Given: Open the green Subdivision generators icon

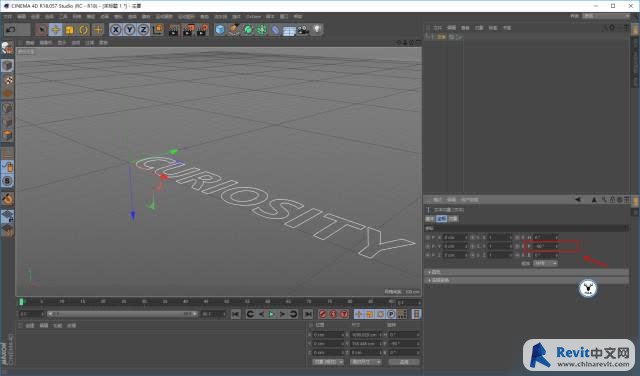Looking at the screenshot, I should [248, 29].
